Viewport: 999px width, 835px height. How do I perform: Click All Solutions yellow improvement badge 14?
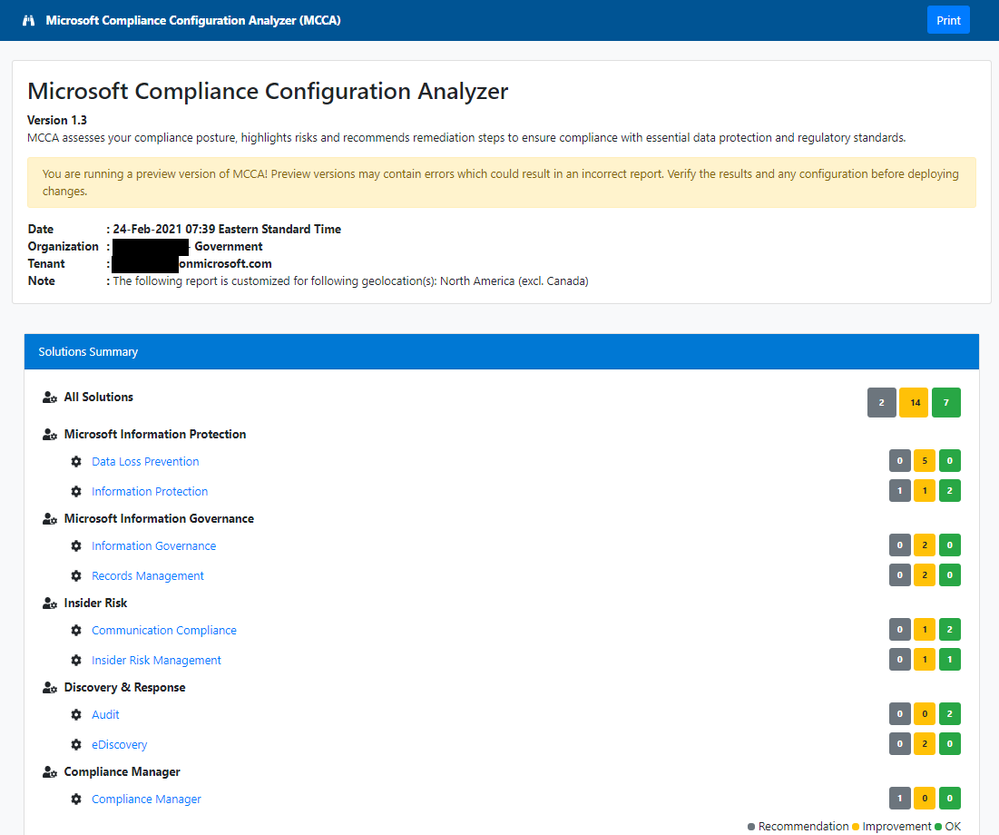[914, 403]
